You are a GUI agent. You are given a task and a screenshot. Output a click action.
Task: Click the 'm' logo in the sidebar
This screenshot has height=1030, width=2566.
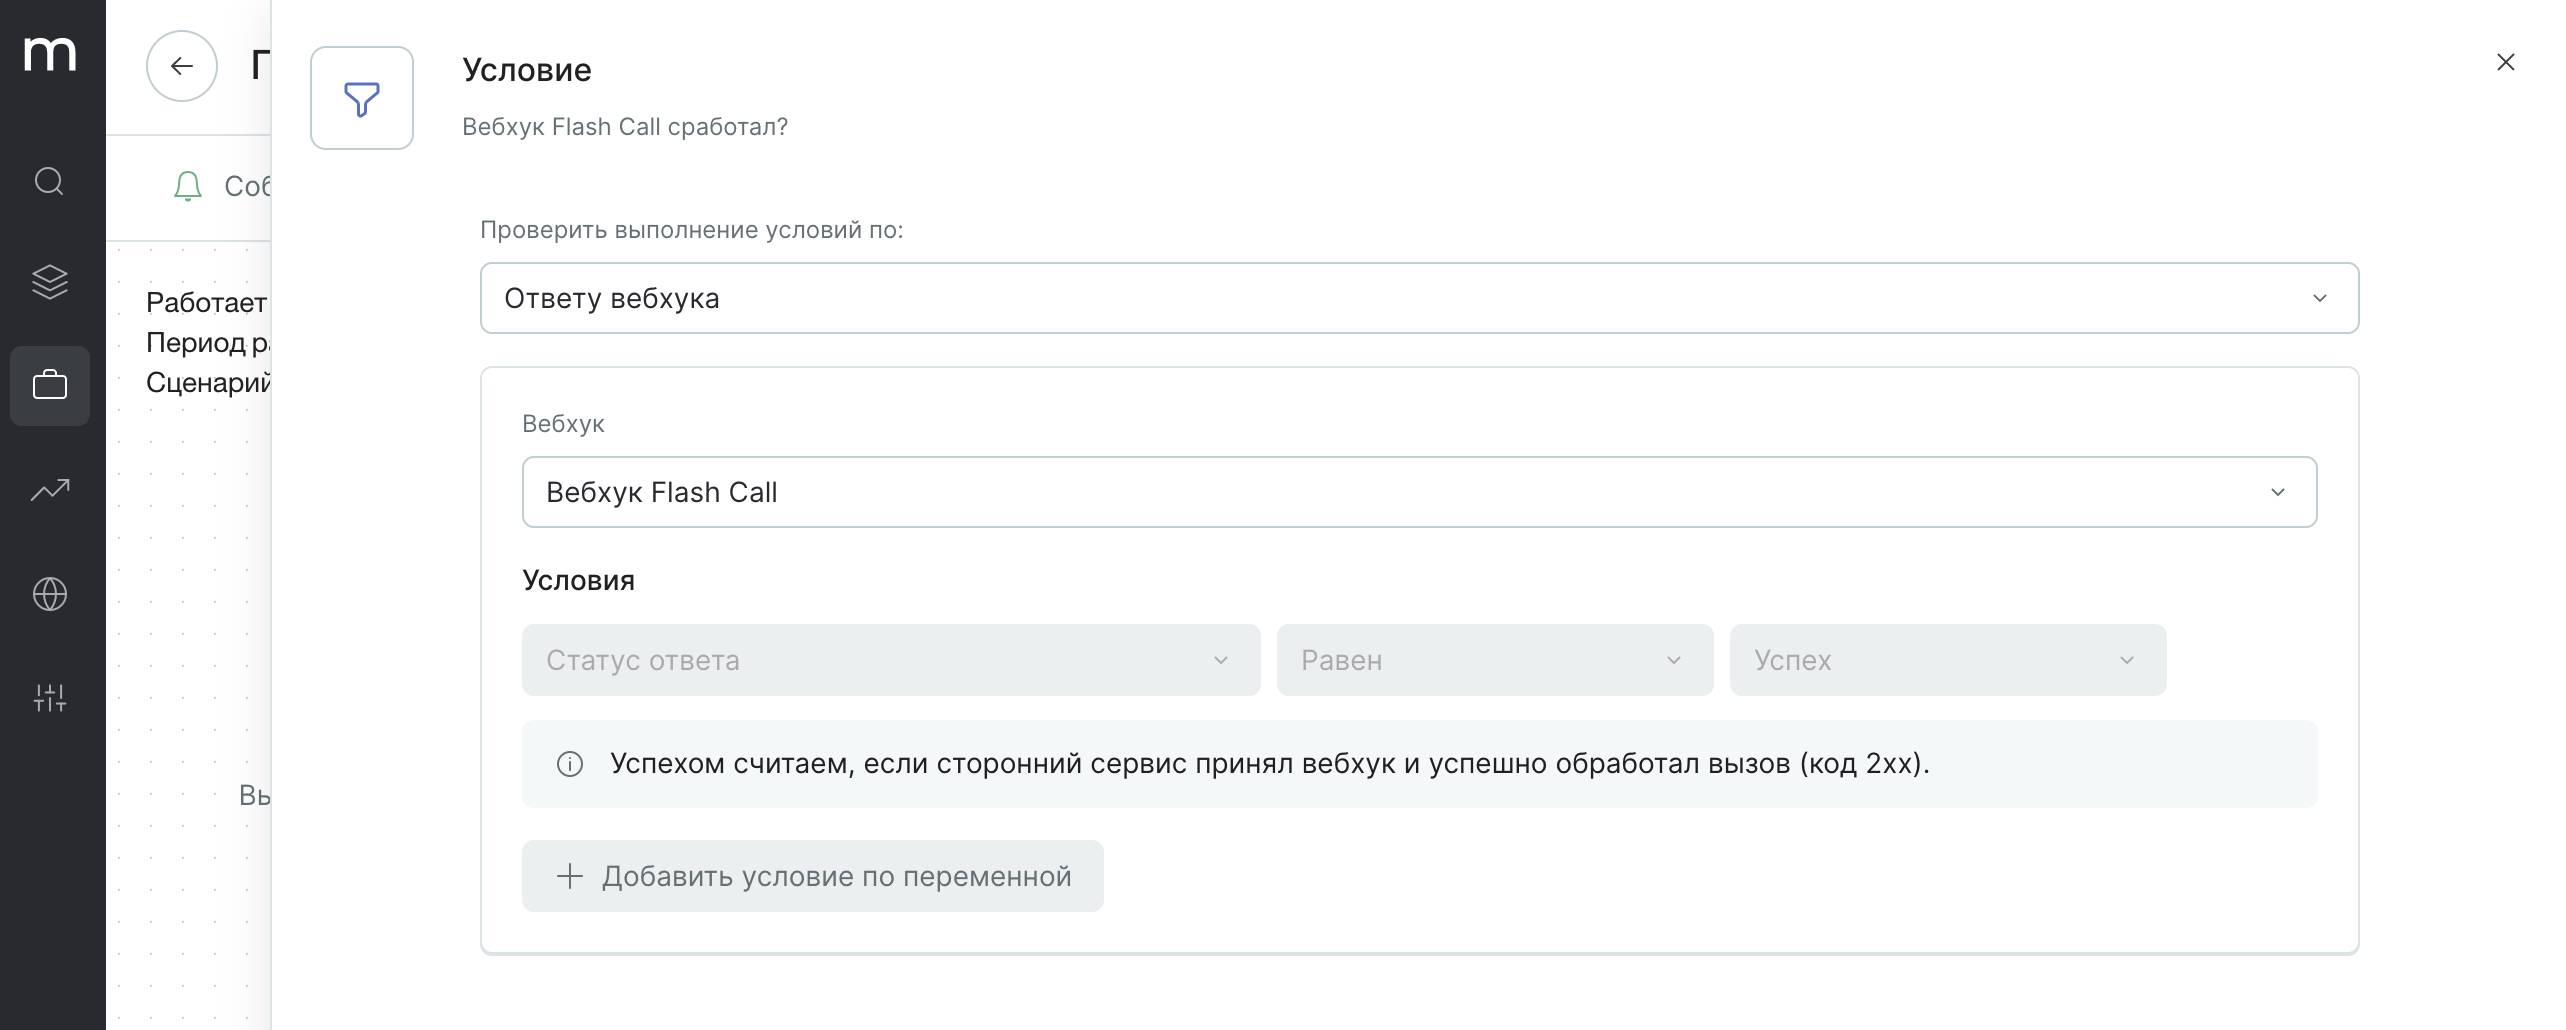point(50,54)
